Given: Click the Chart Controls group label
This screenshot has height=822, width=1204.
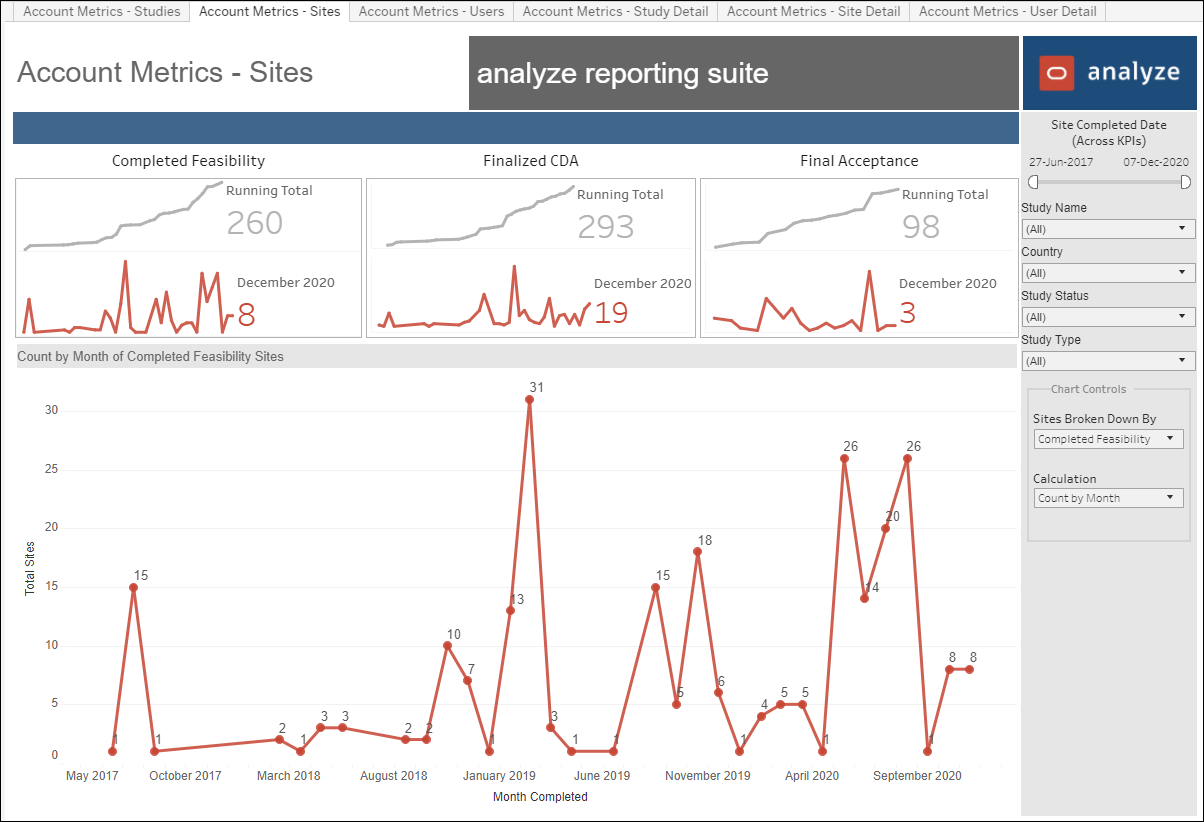Looking at the screenshot, I should click(x=1088, y=389).
